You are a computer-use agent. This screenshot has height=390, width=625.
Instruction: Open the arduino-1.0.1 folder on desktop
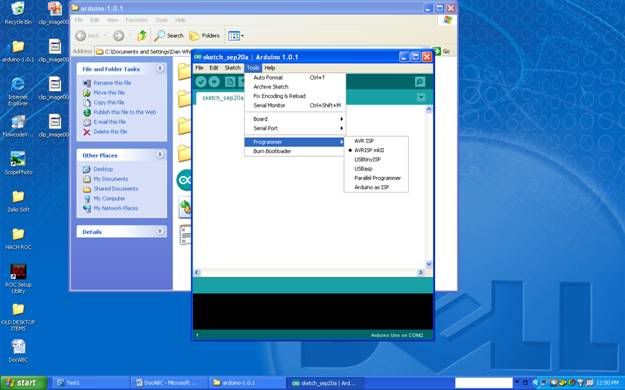pyautogui.click(x=18, y=51)
